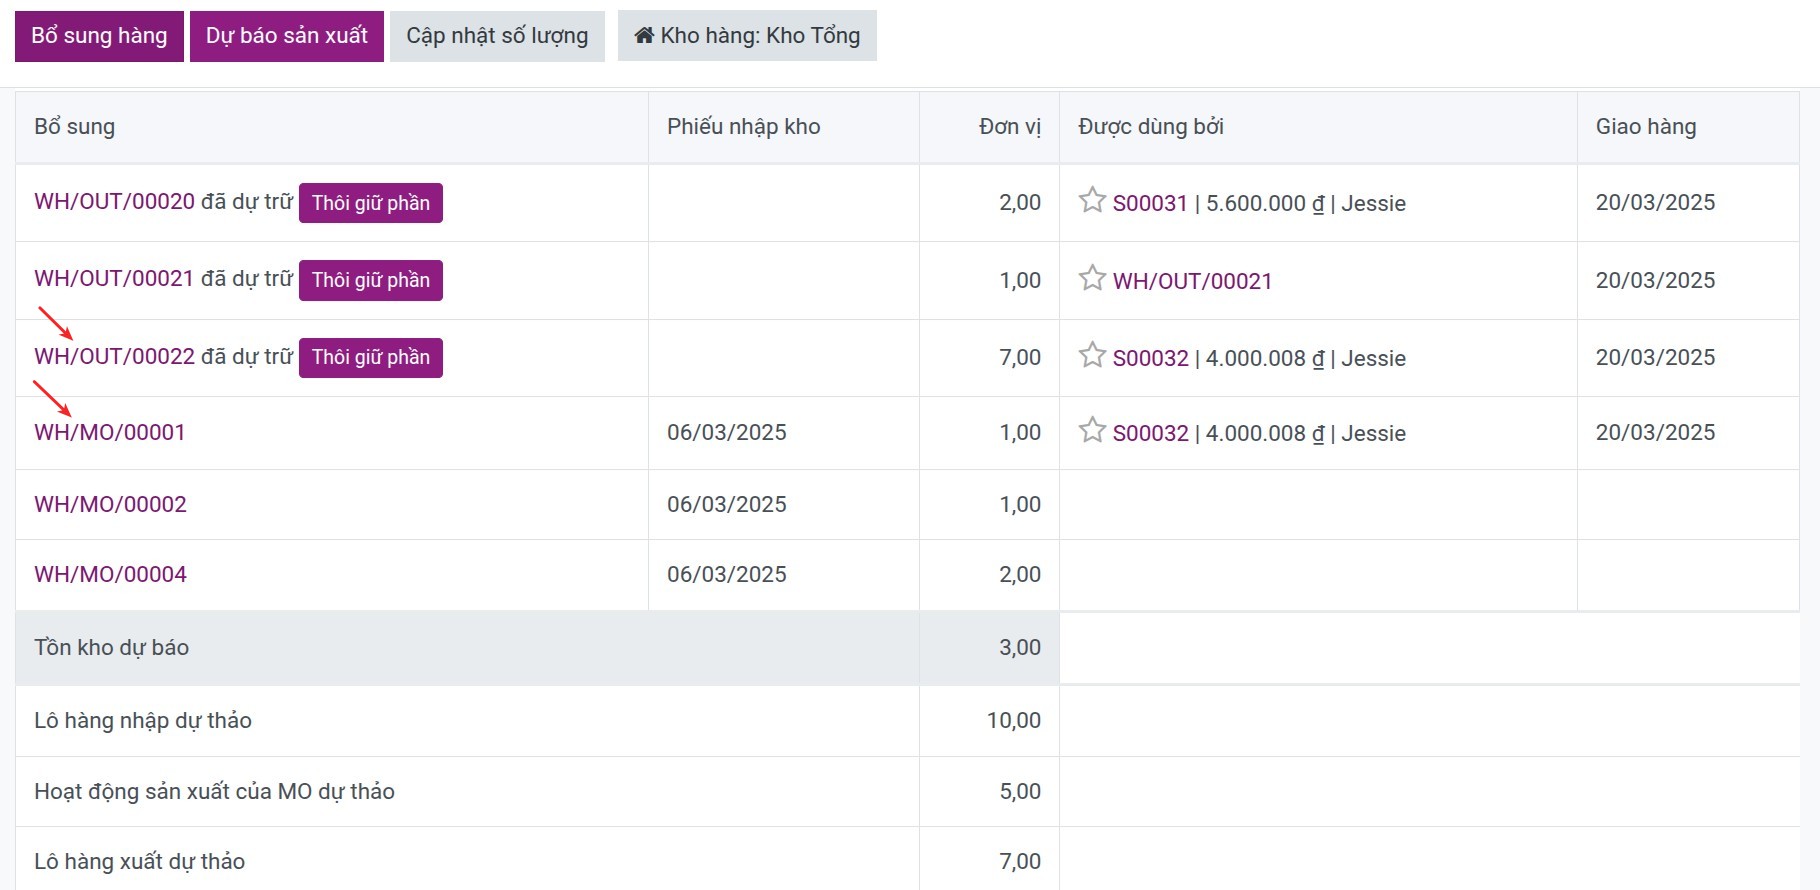Click delivery date 20/03/2025 for WH/OUT/00020
This screenshot has width=1820, height=890.
coord(1655,203)
